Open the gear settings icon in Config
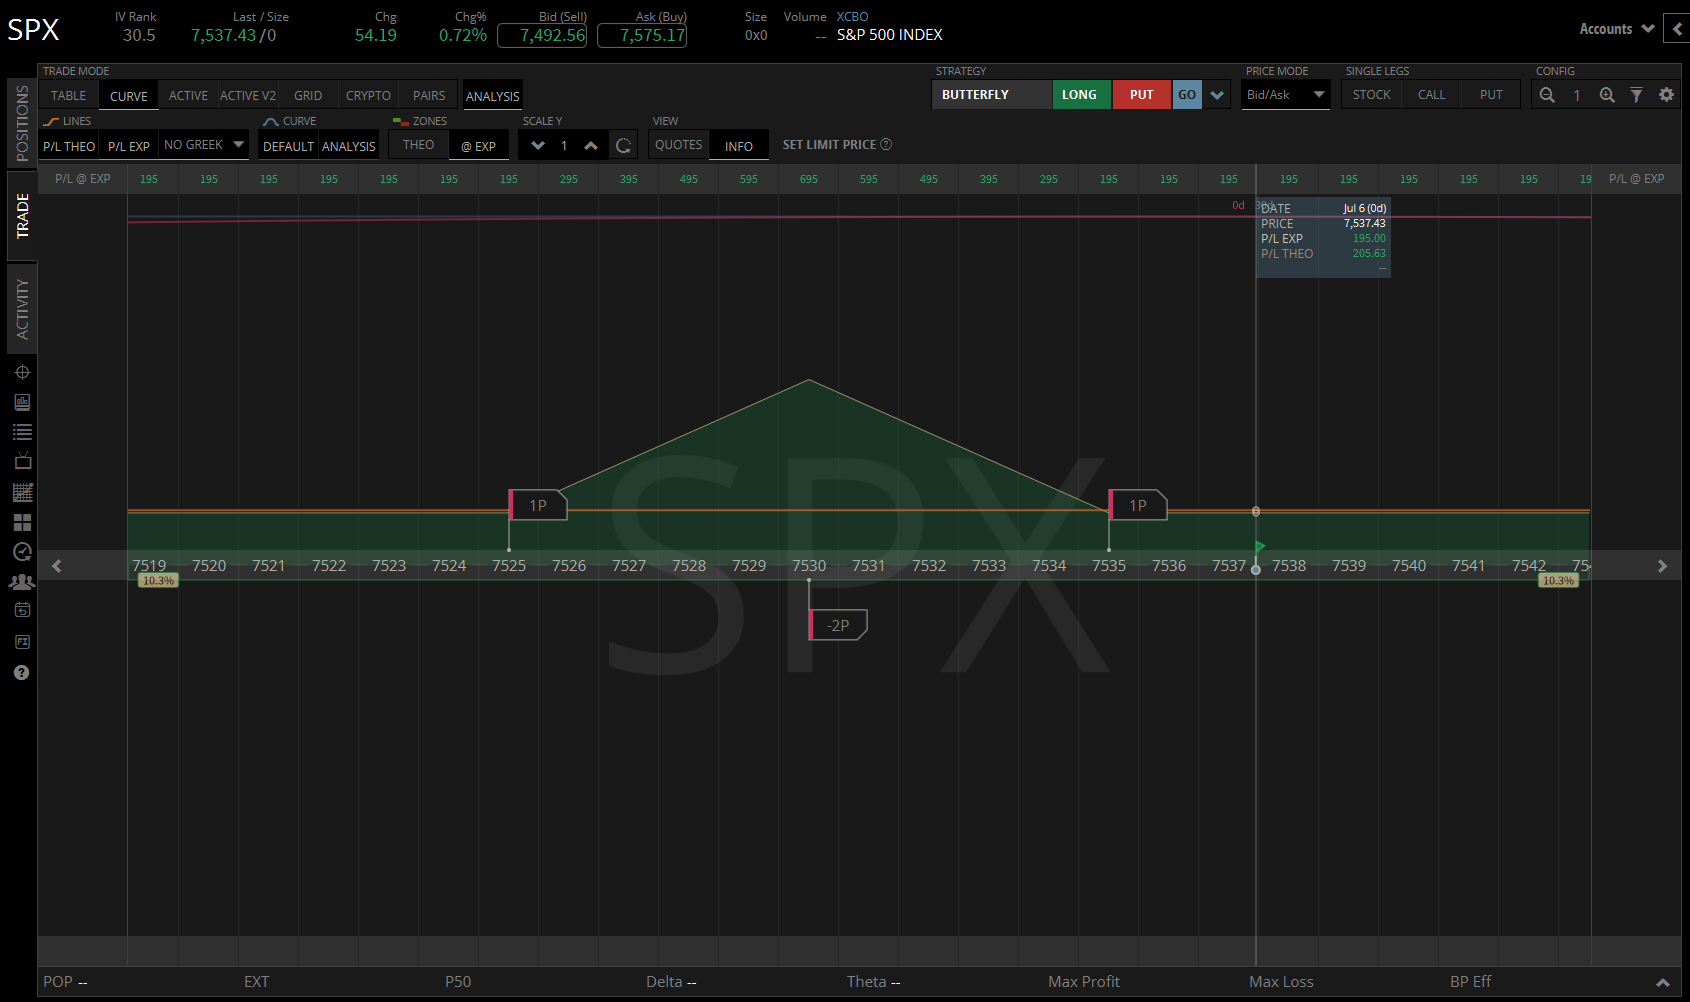The height and width of the screenshot is (1002, 1690). pos(1666,95)
